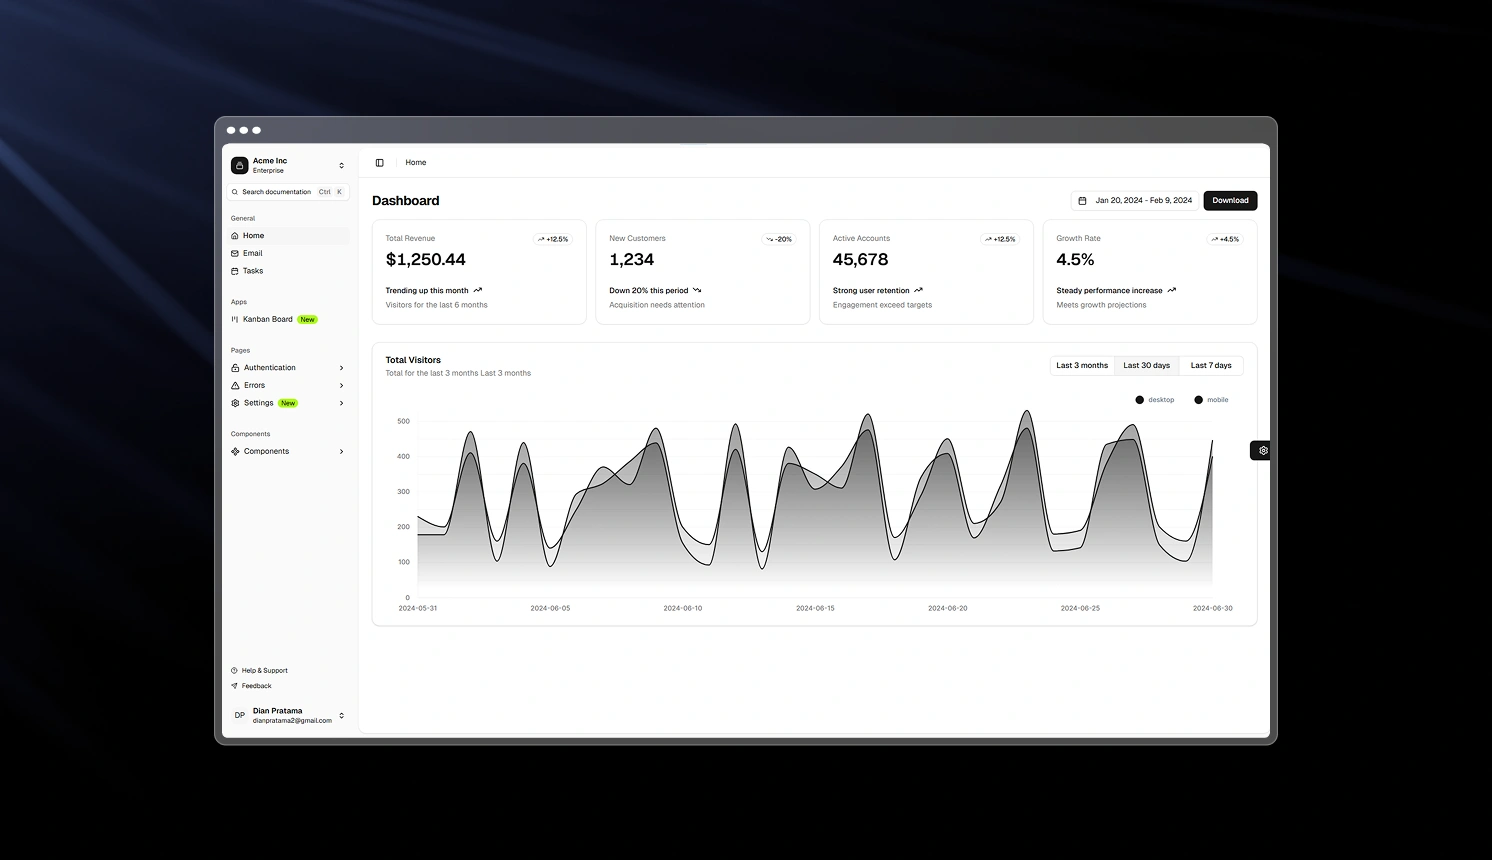Click the Feedback send icon
This screenshot has width=1492, height=860.
tap(234, 686)
